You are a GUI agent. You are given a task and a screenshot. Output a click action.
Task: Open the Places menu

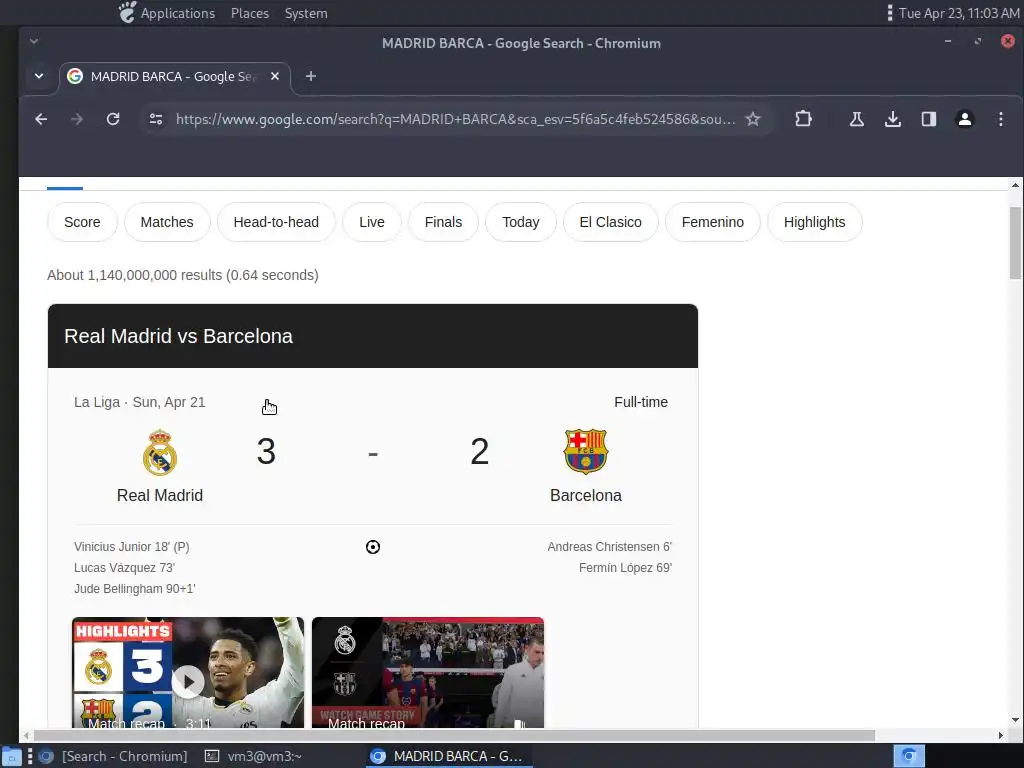click(249, 13)
